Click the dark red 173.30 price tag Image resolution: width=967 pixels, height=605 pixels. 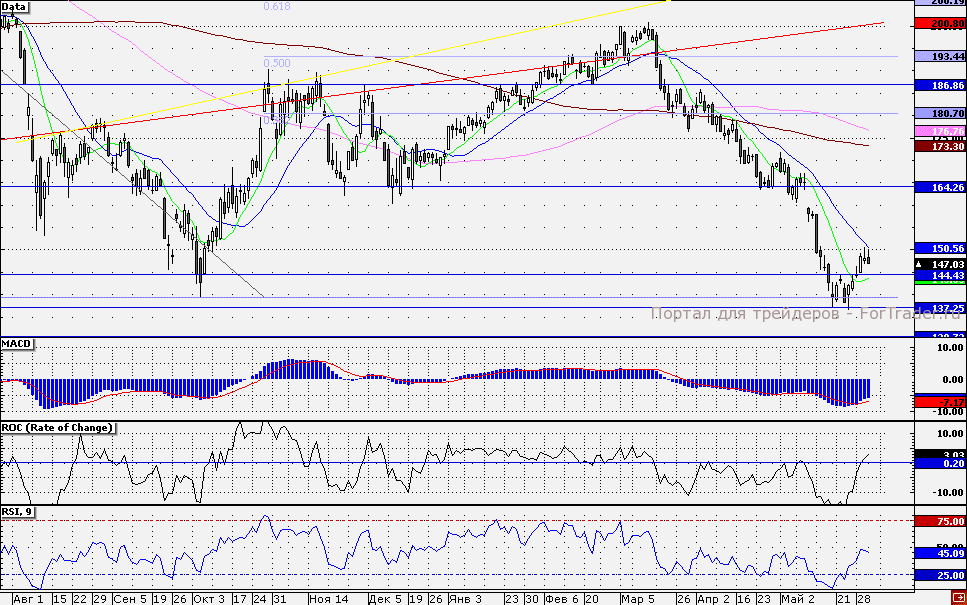[945, 146]
